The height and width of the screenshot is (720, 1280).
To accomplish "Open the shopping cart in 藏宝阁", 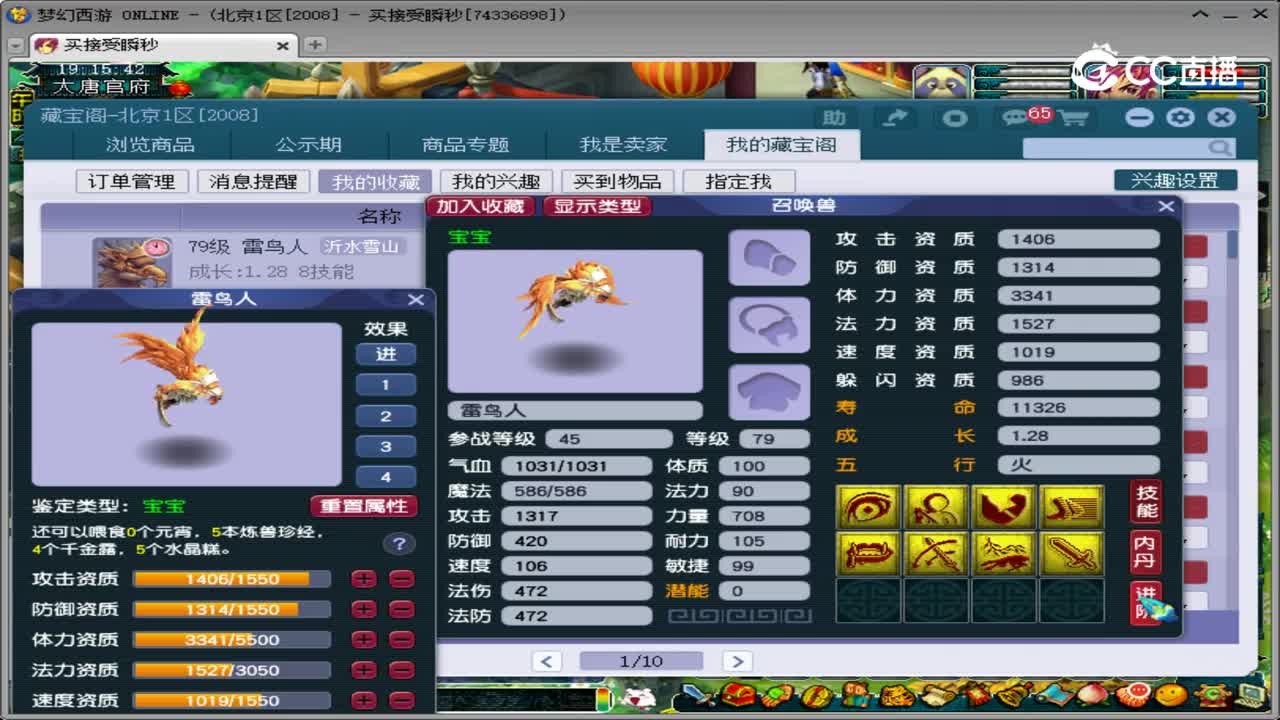I will 1073,118.
